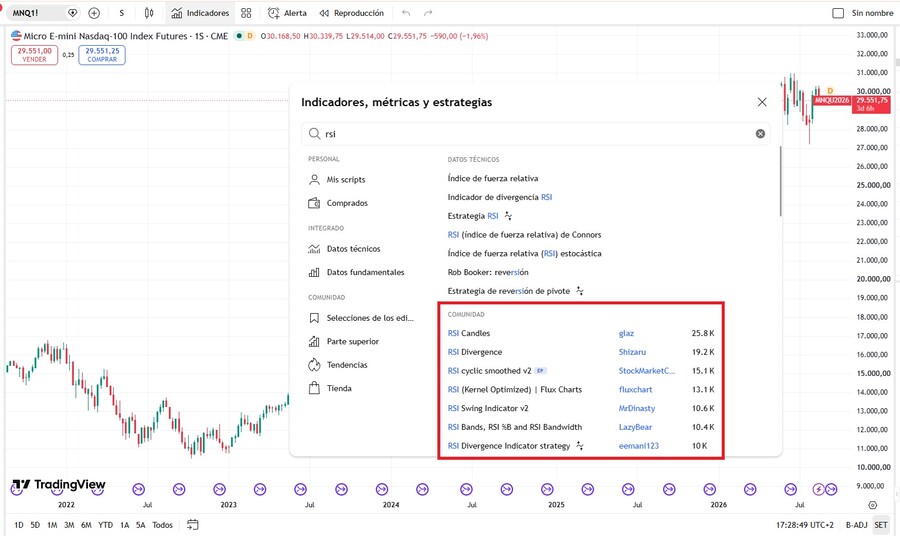
Task: Click the bars icon beside Datos fundamentales
Action: 314,273
